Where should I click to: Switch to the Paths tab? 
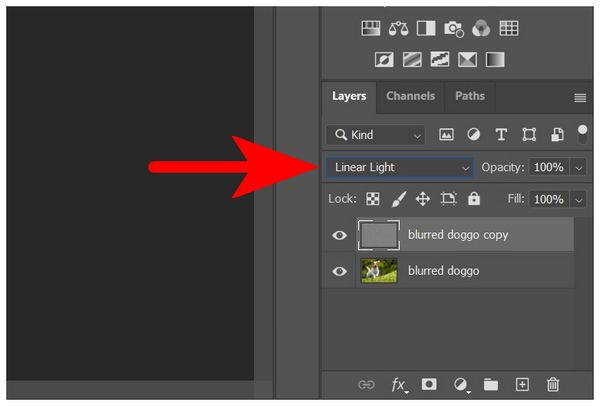coord(470,96)
